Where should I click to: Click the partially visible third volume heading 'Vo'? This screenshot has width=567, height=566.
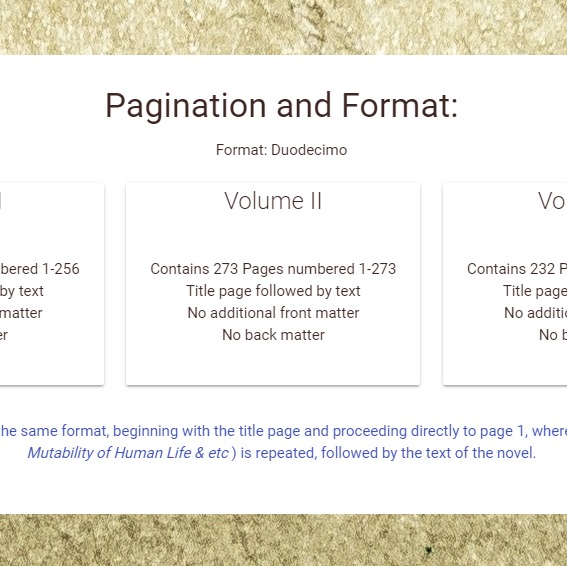(552, 201)
